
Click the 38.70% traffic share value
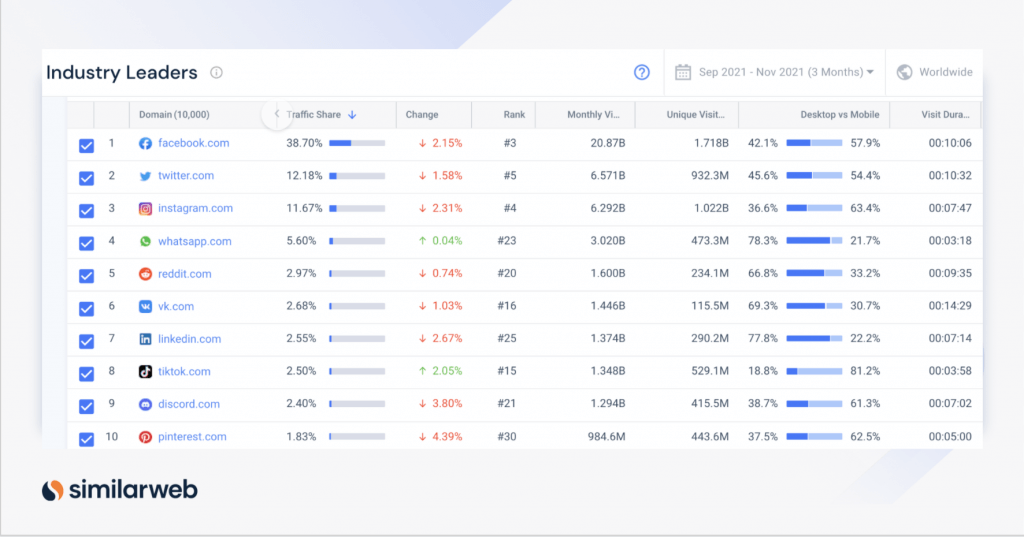click(304, 143)
